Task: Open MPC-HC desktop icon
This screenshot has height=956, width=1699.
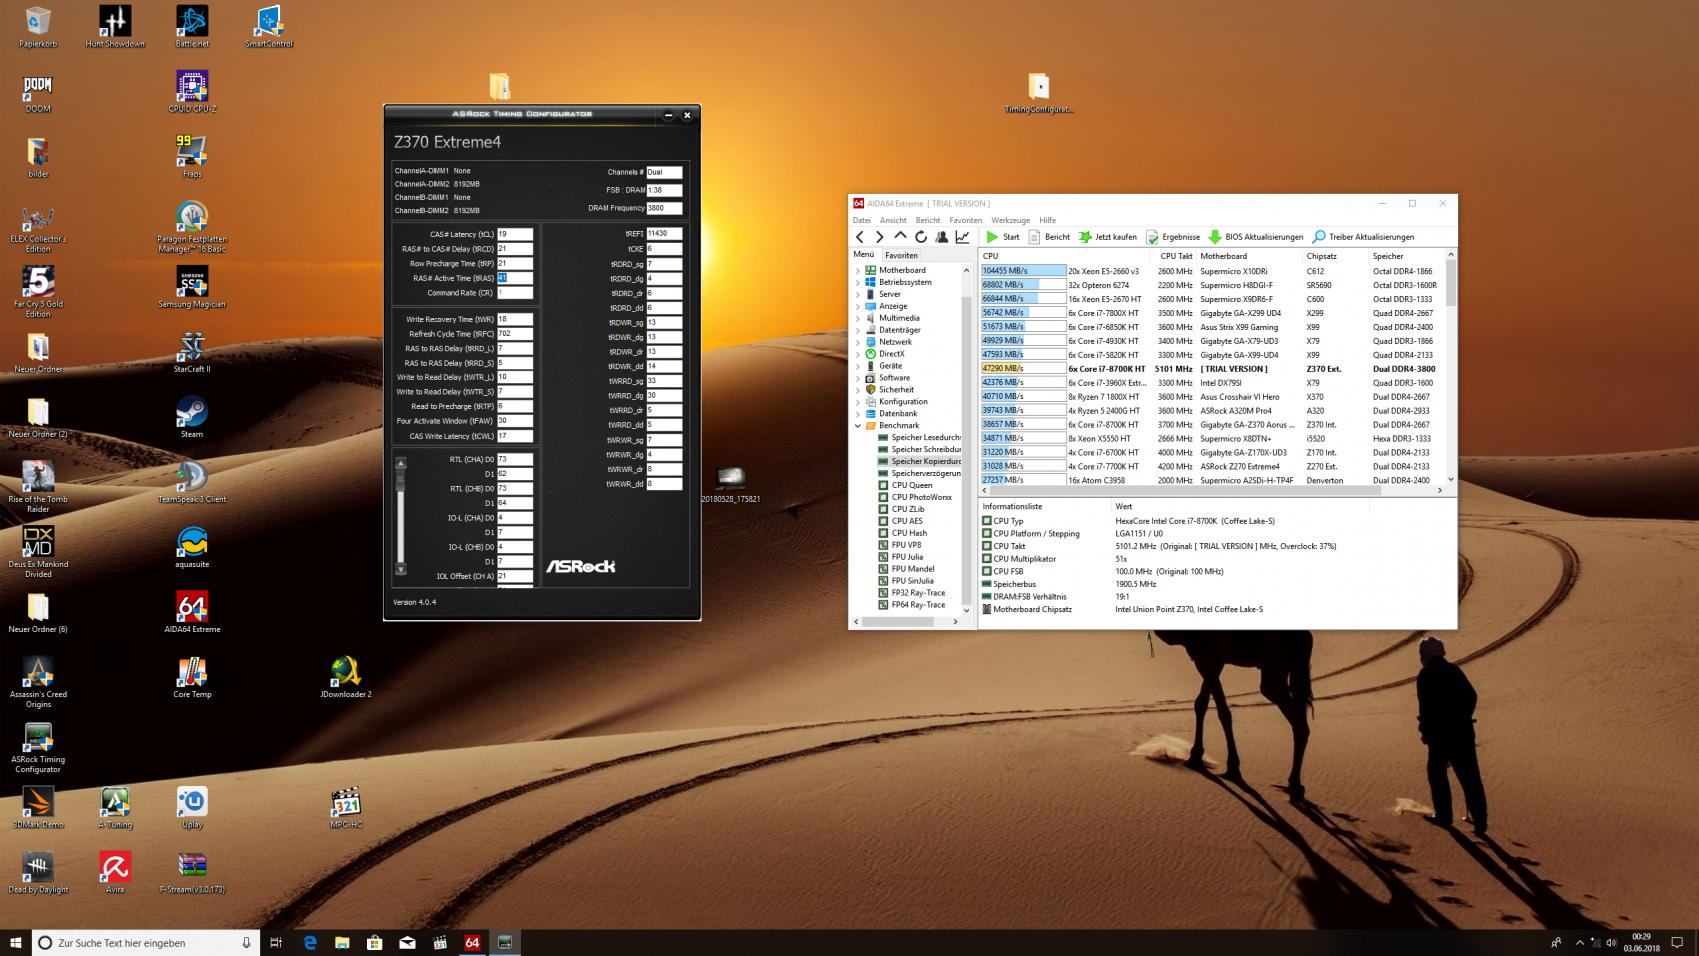Action: 346,807
